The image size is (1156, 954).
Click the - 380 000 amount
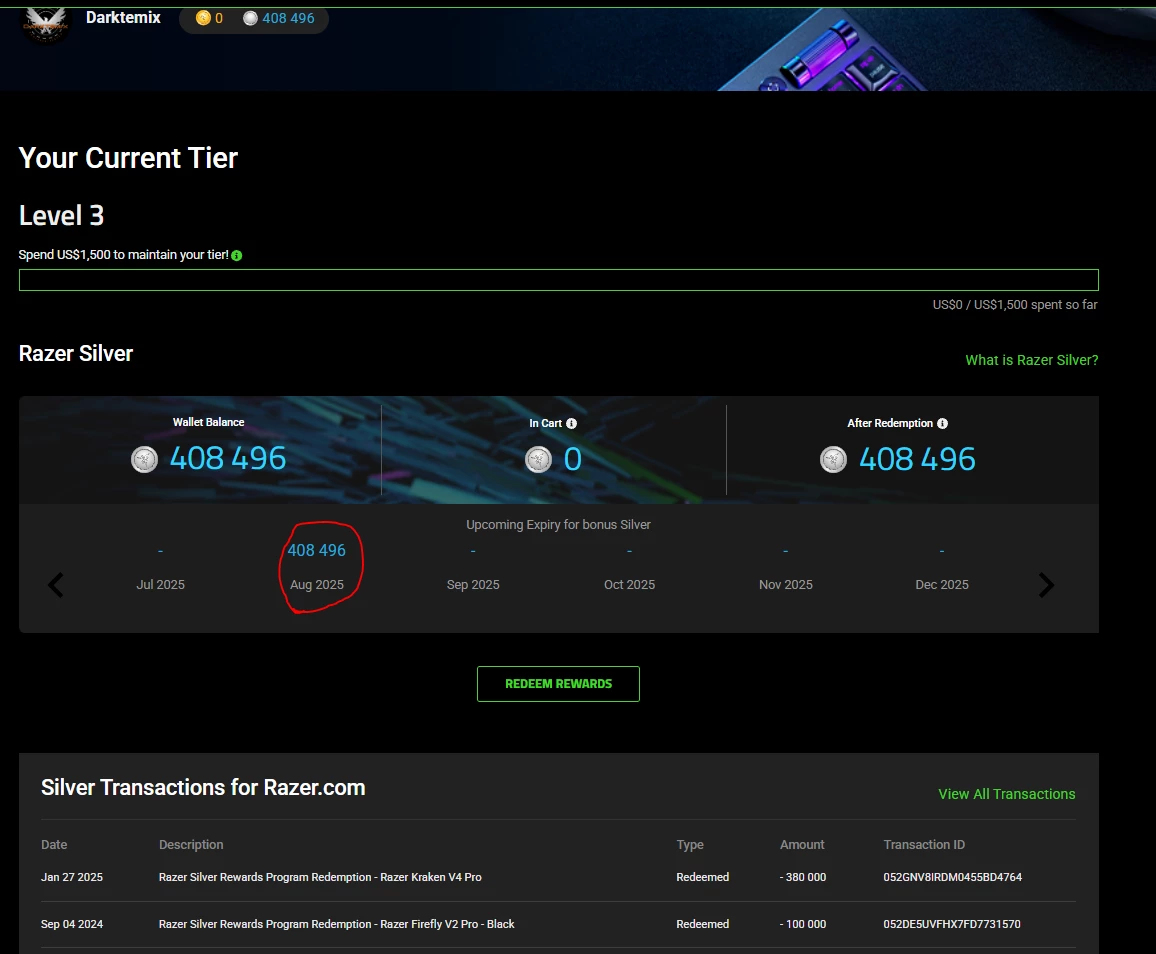pos(803,877)
